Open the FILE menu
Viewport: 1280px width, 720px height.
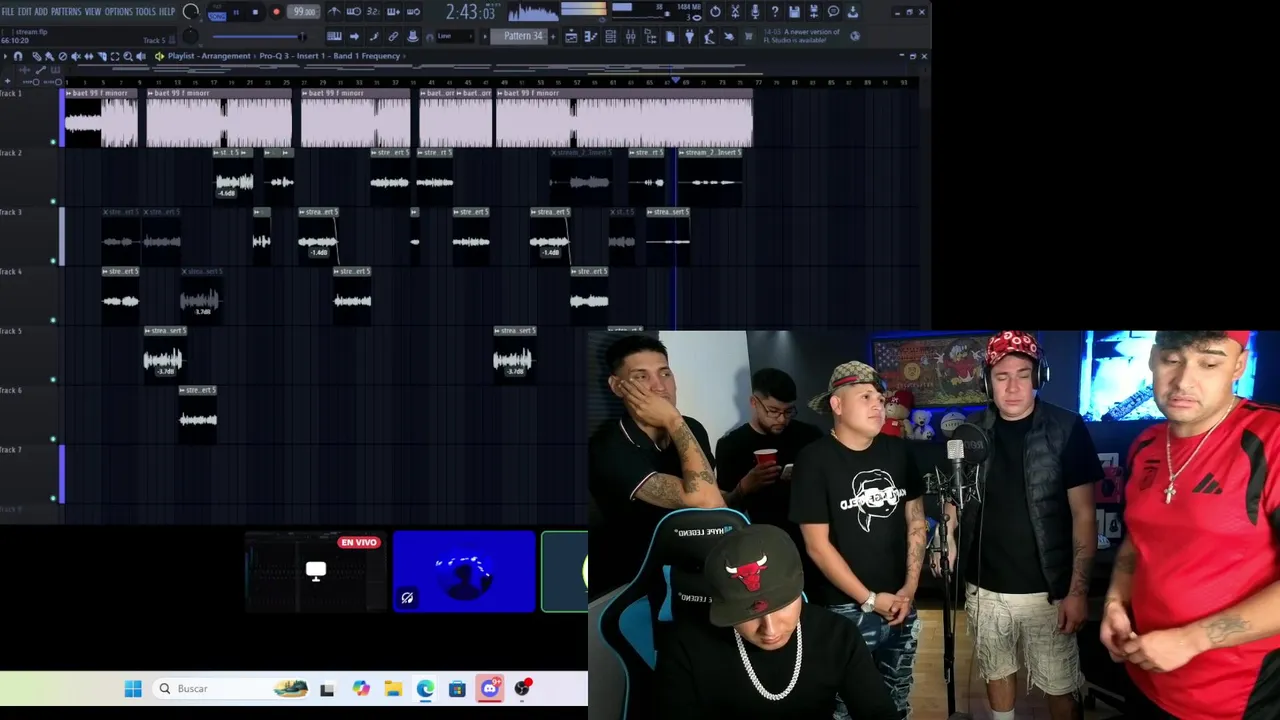pos(7,12)
